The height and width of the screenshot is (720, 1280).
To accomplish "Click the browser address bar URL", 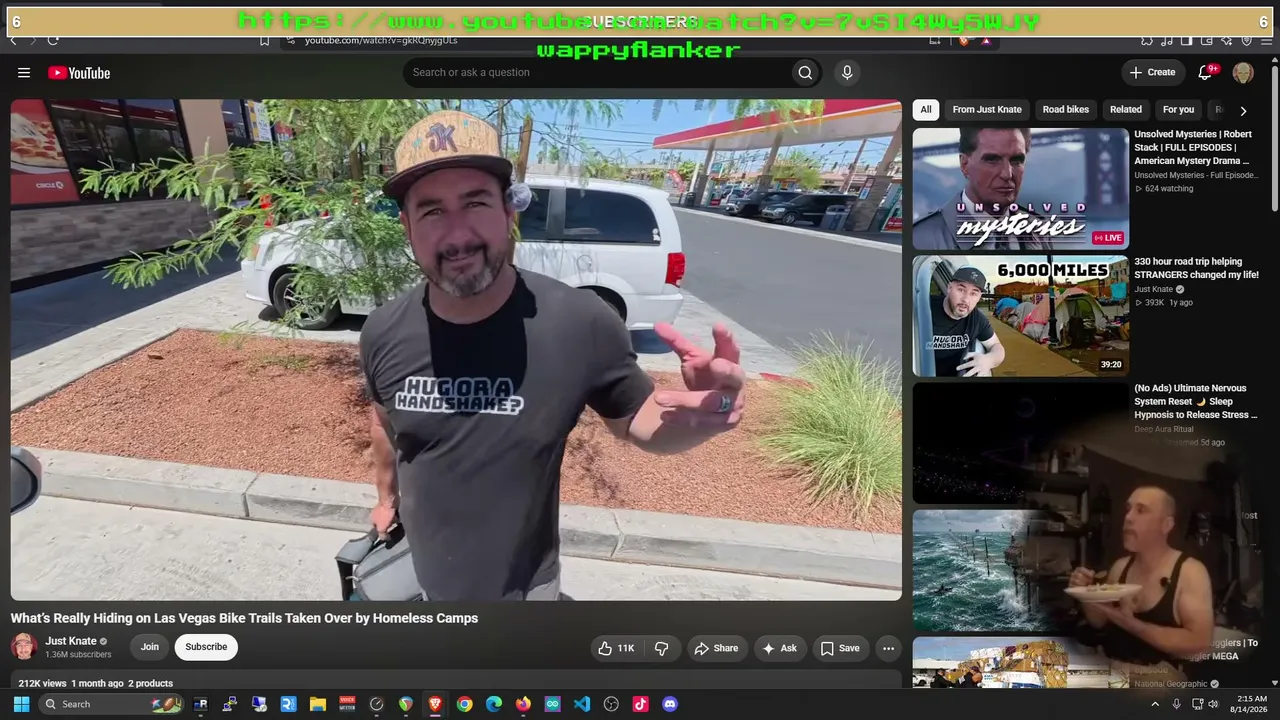I will pos(381,41).
